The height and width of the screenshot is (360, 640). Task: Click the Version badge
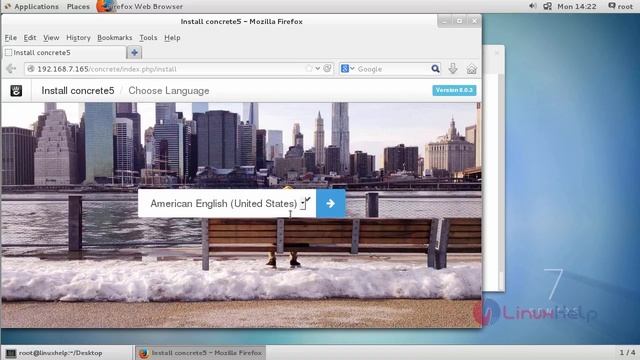[454, 90]
